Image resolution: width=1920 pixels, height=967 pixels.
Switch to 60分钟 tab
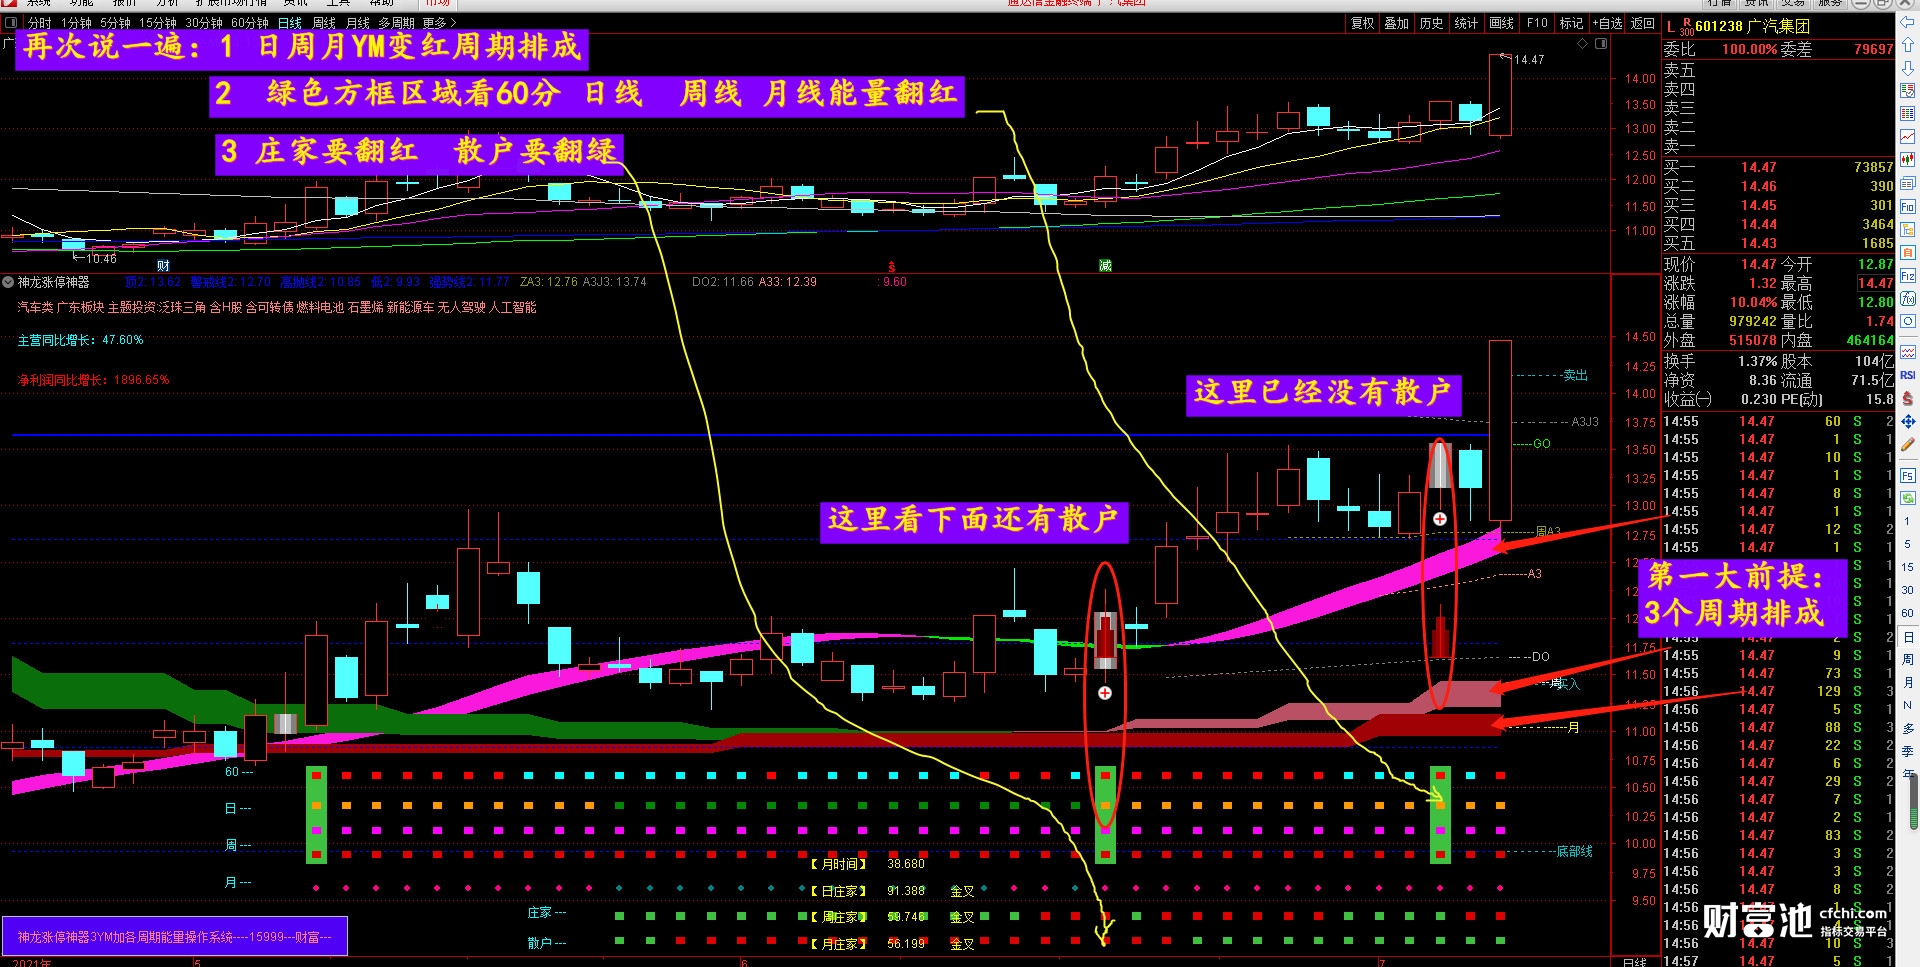250,23
